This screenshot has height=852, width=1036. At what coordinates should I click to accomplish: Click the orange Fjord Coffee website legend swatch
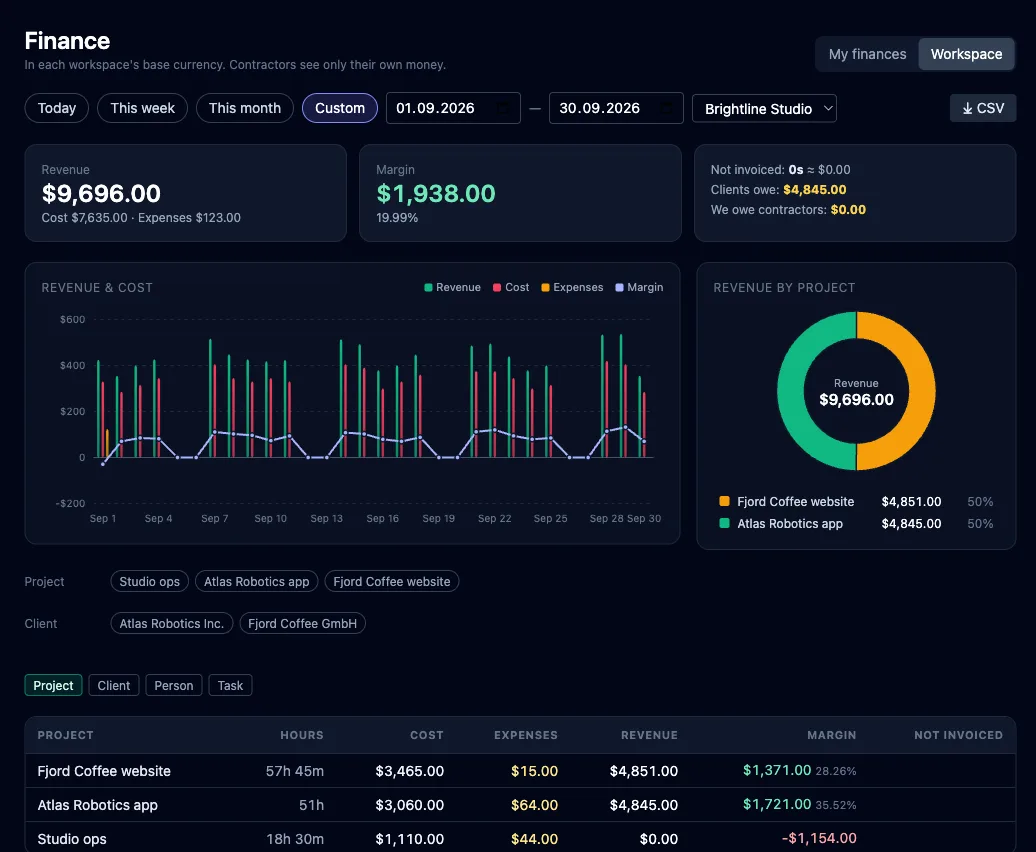click(724, 501)
